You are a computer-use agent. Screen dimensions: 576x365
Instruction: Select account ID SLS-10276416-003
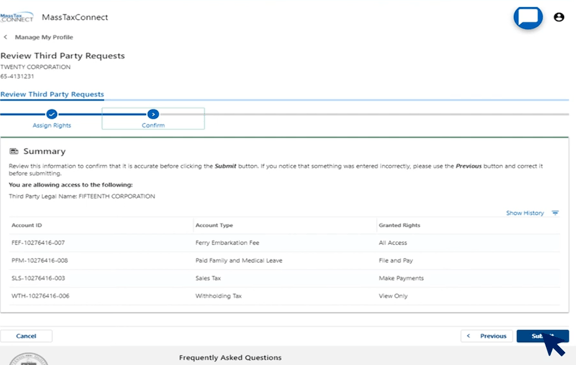click(38, 278)
